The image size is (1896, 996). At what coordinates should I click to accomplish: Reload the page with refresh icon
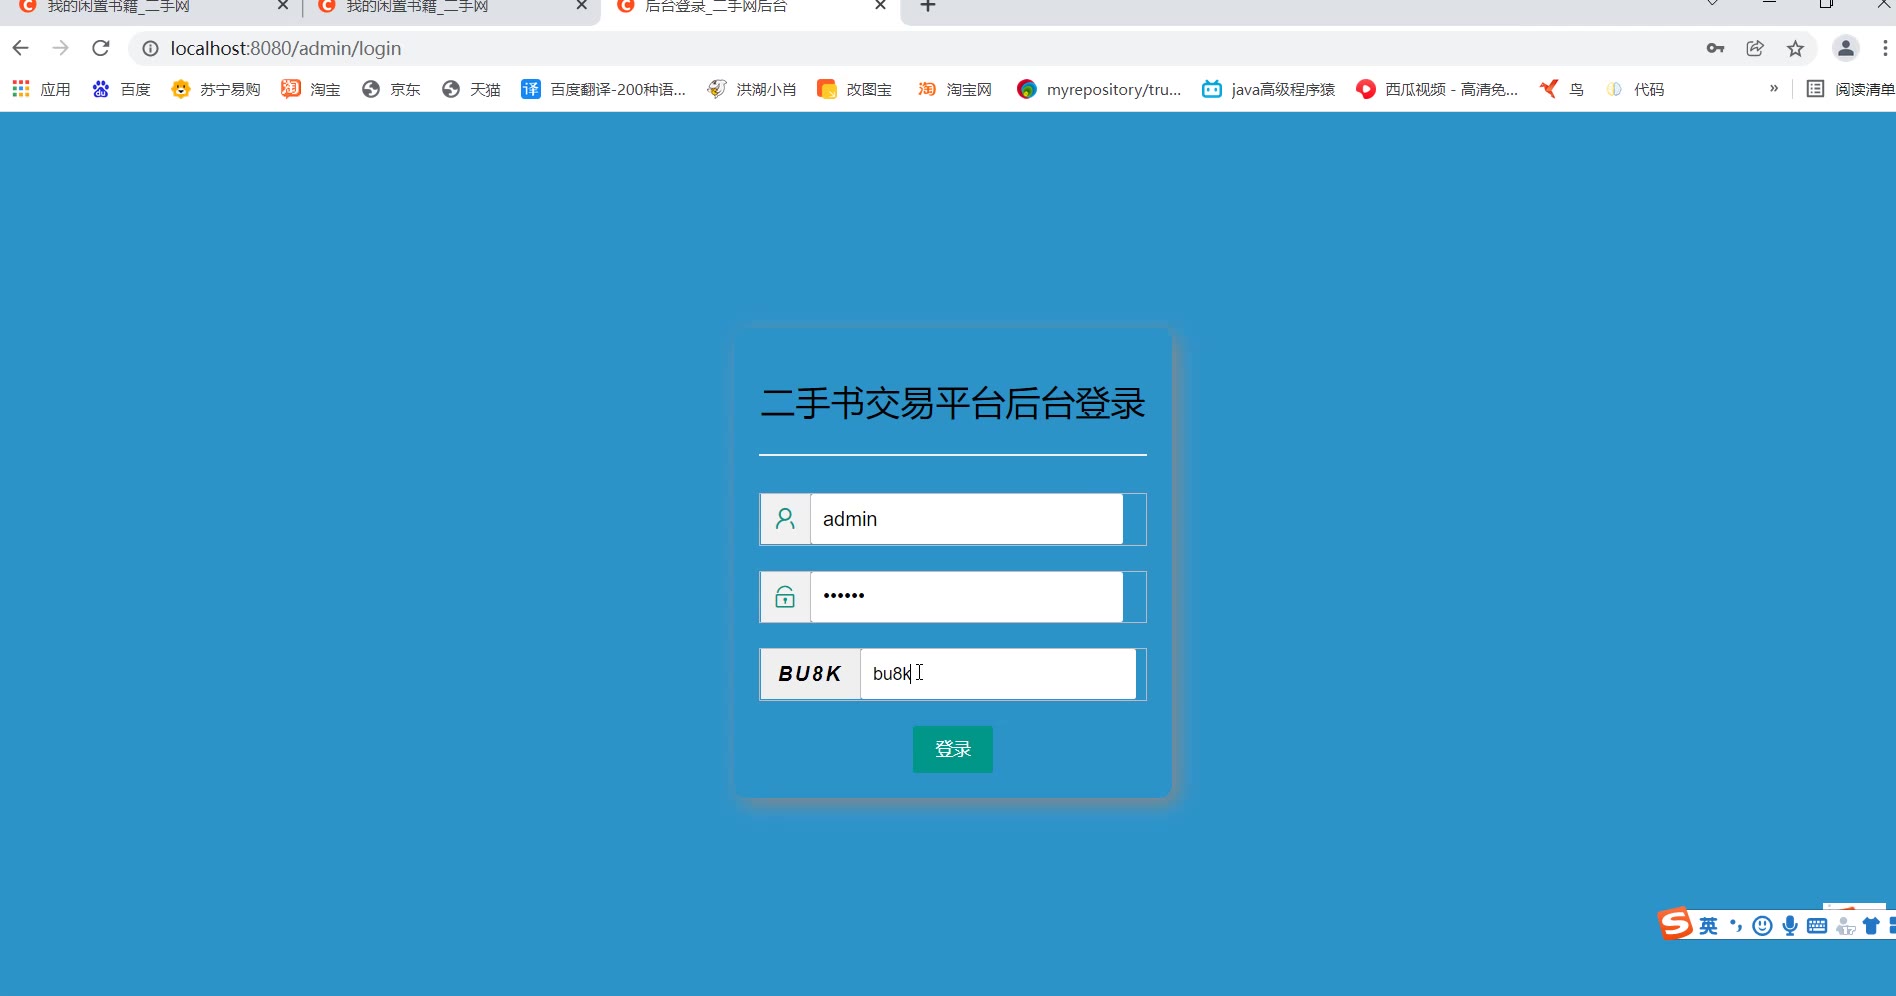point(100,48)
